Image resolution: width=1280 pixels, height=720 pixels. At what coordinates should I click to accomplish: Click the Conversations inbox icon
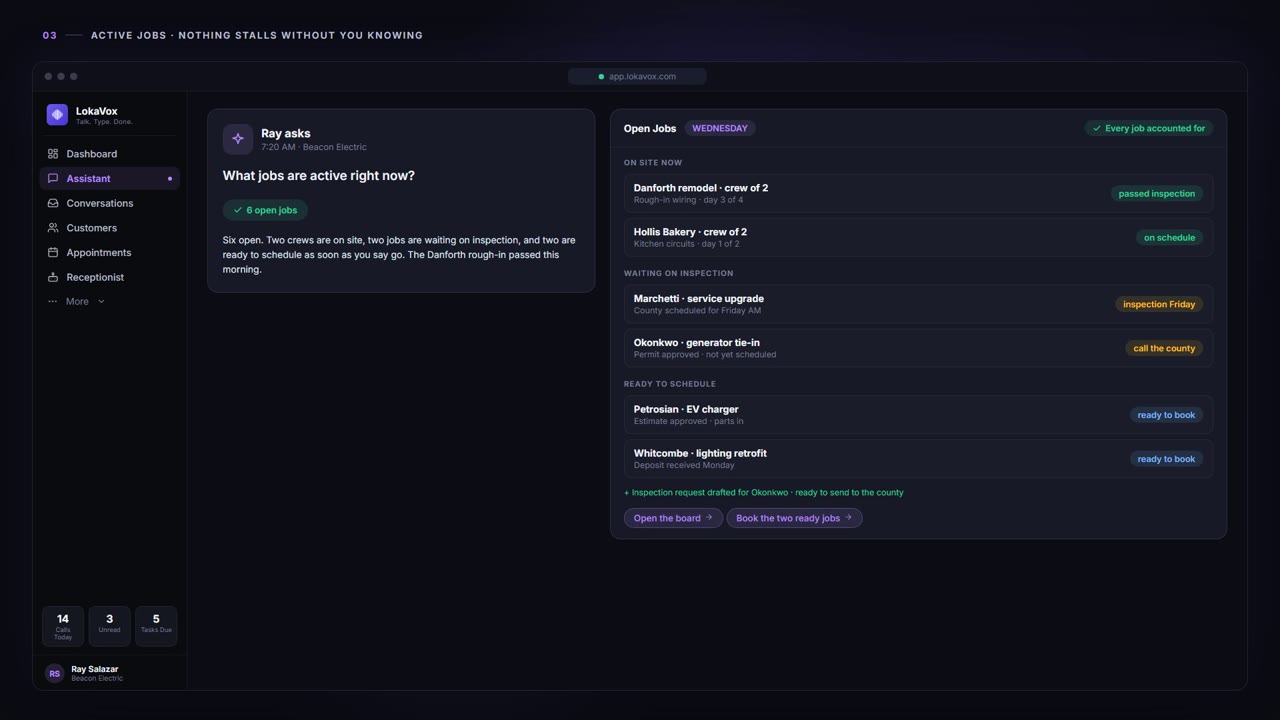(53, 203)
